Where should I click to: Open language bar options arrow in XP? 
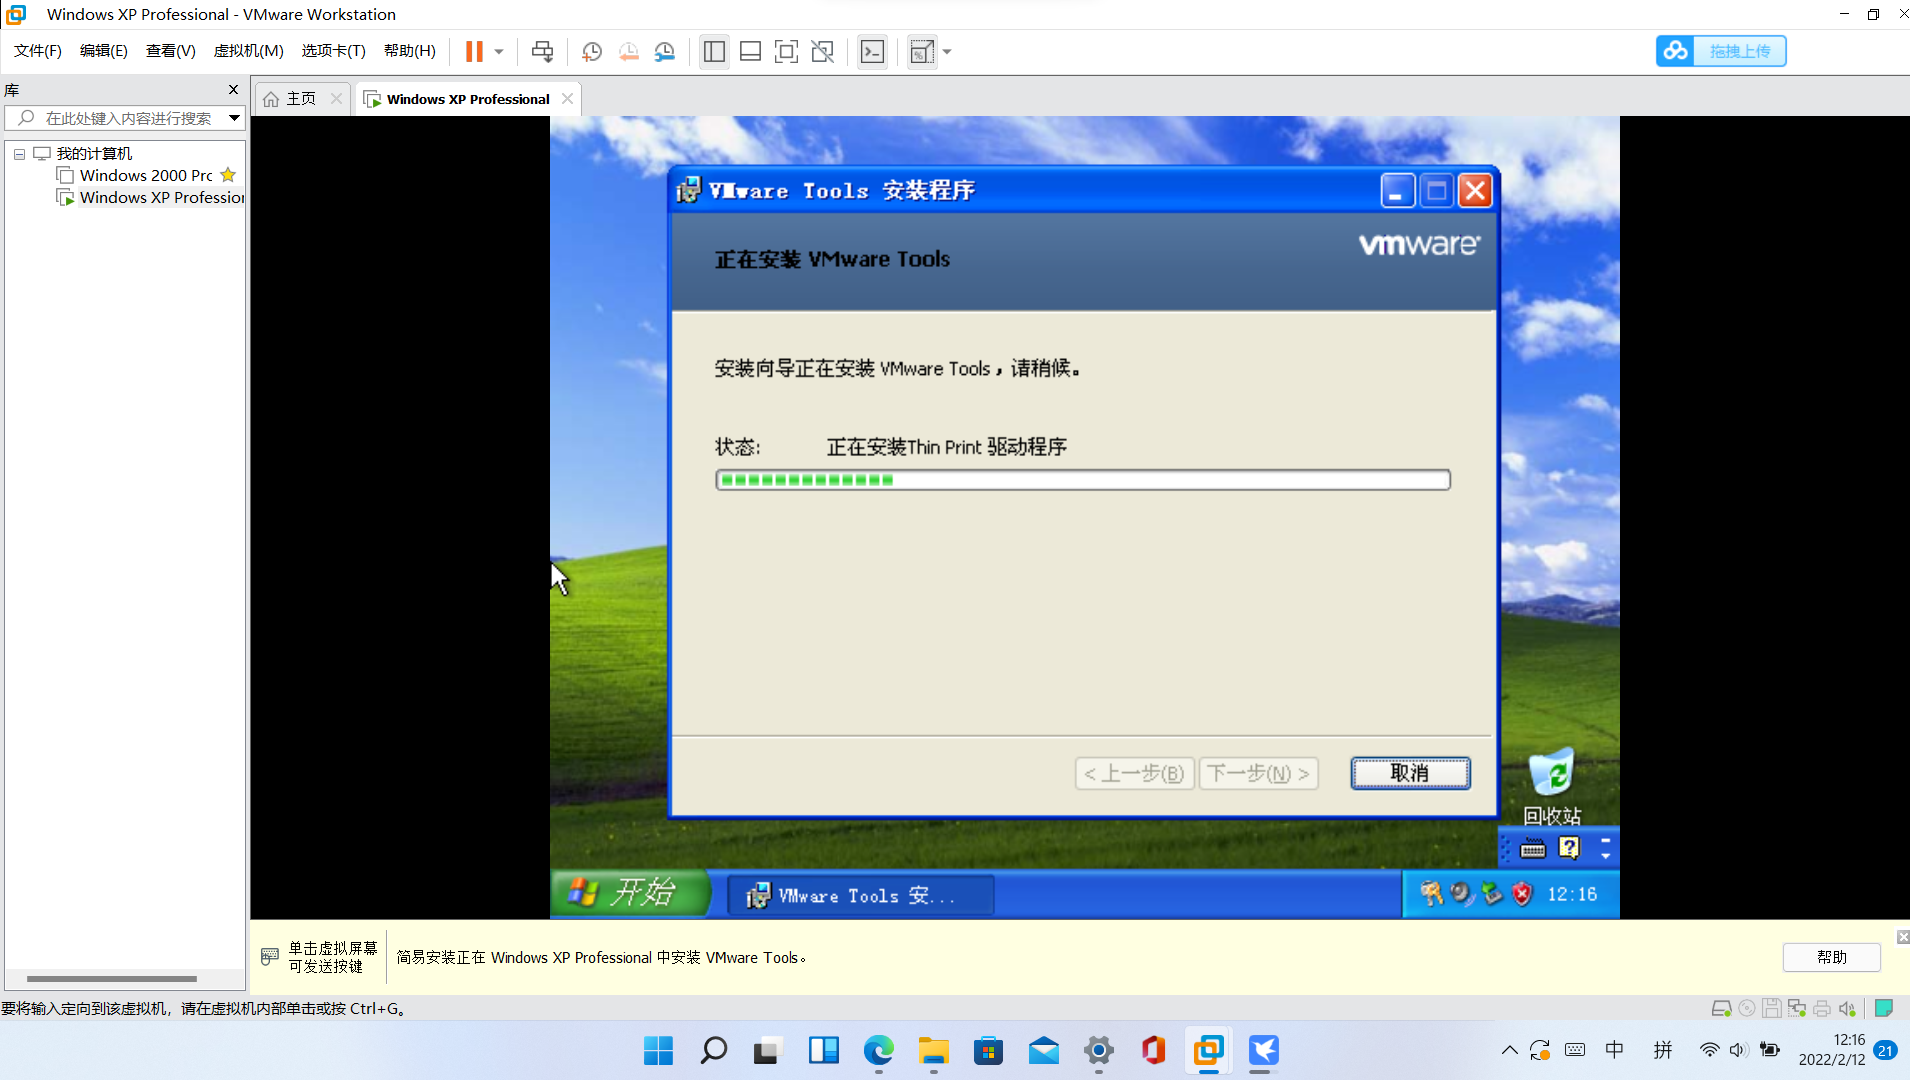tap(1606, 856)
